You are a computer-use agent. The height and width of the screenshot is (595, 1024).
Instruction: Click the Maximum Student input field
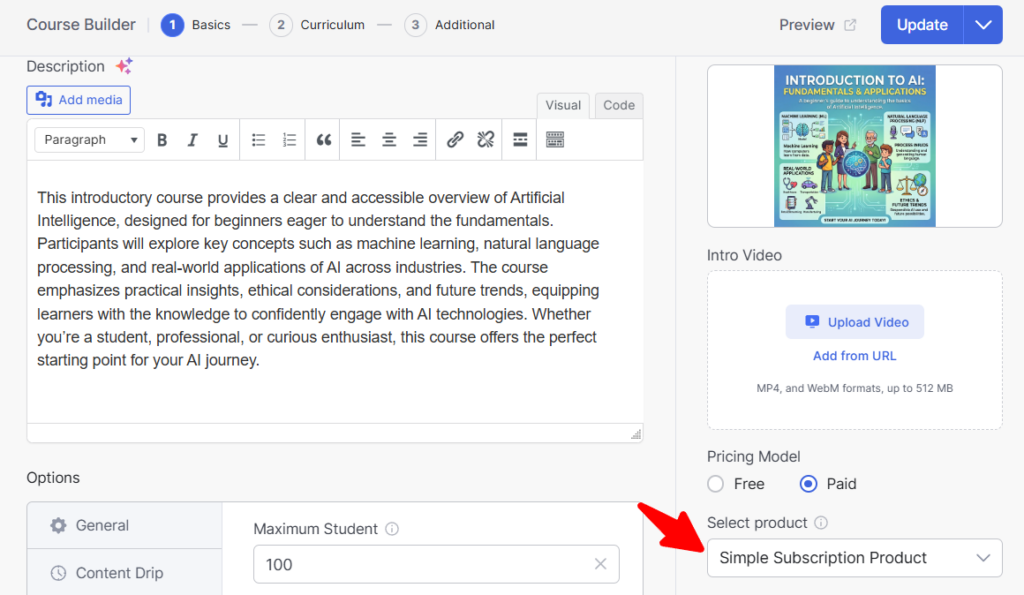[x=436, y=564]
